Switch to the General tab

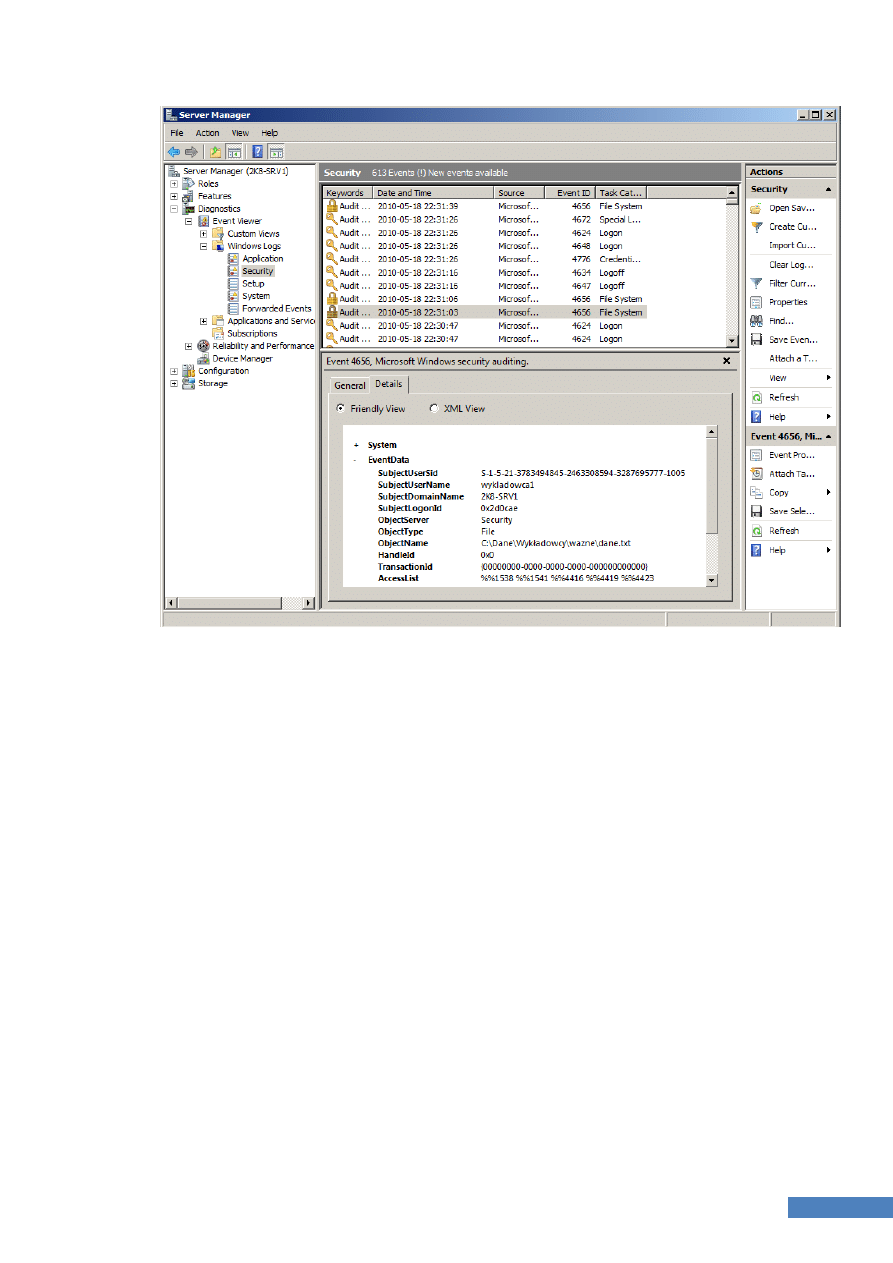pyautogui.click(x=349, y=385)
